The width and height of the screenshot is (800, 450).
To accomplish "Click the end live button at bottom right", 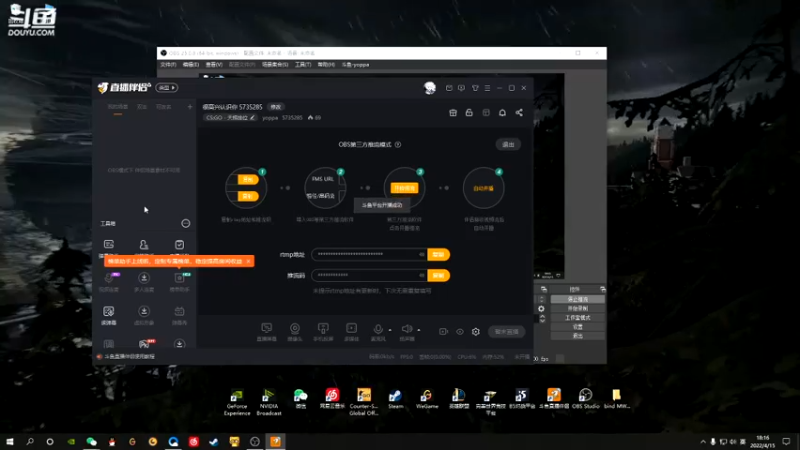I will click(507, 332).
